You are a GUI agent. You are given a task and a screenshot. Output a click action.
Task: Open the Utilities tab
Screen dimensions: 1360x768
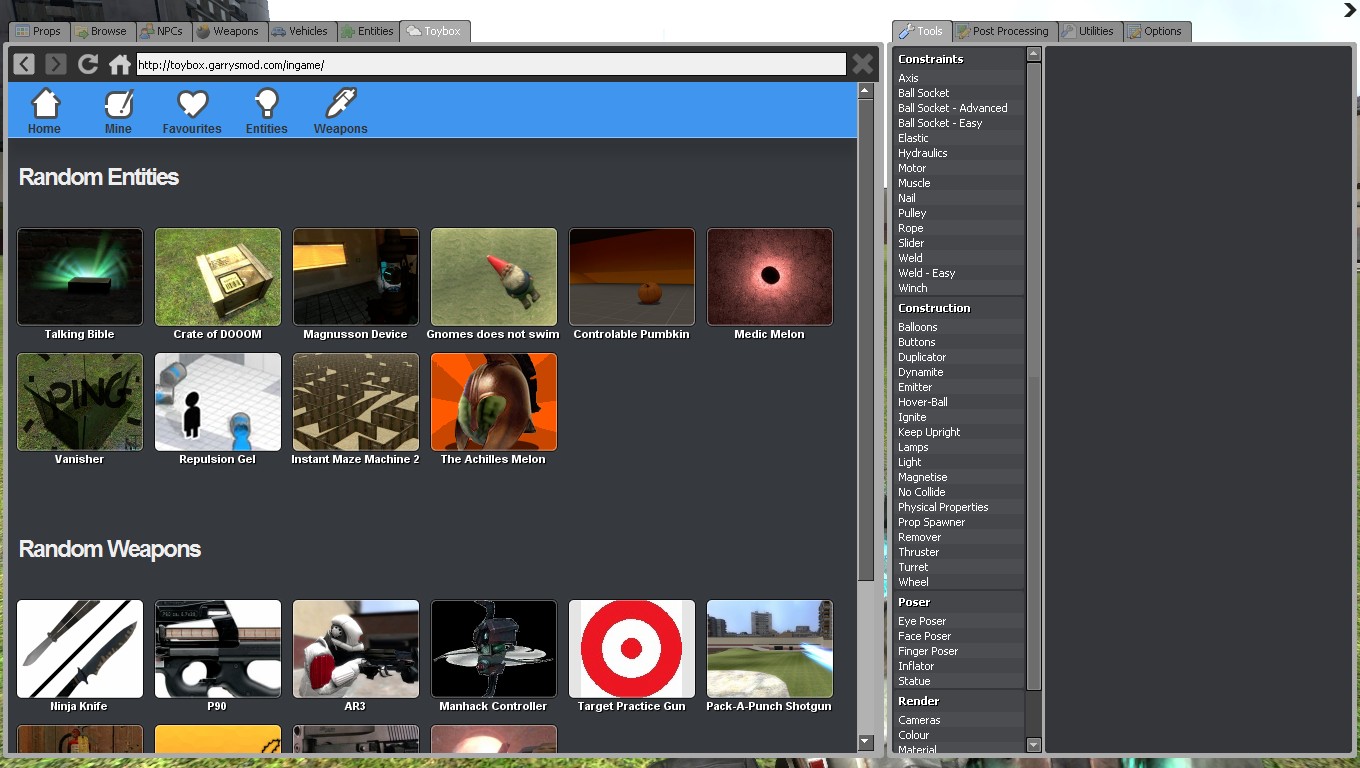coord(1089,31)
